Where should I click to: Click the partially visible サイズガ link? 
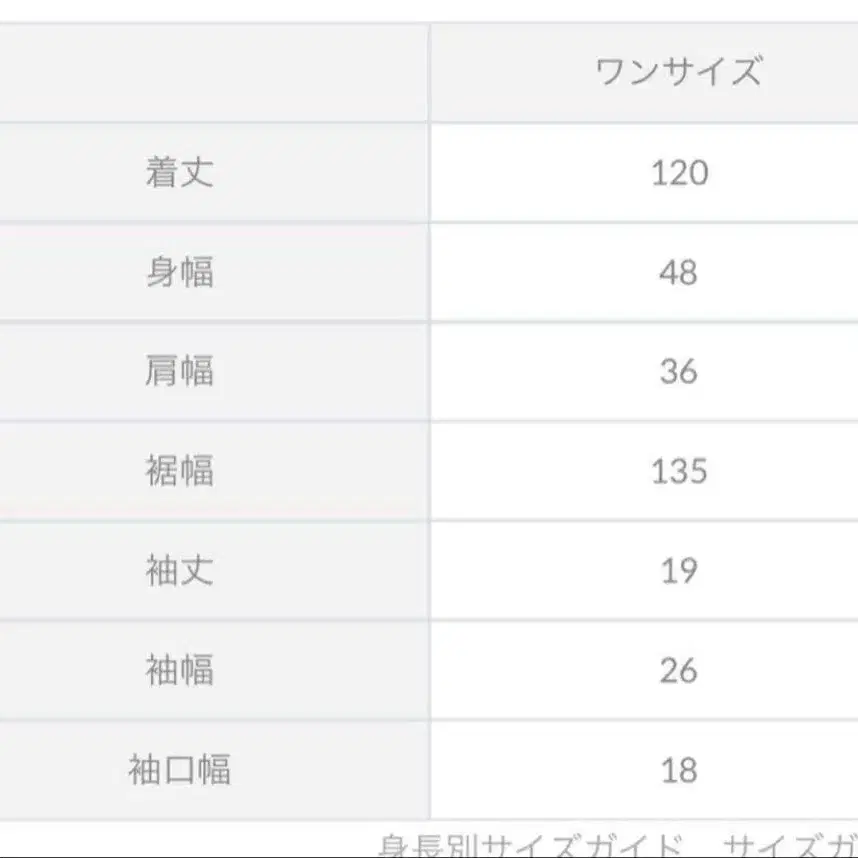pyautogui.click(x=790, y=846)
